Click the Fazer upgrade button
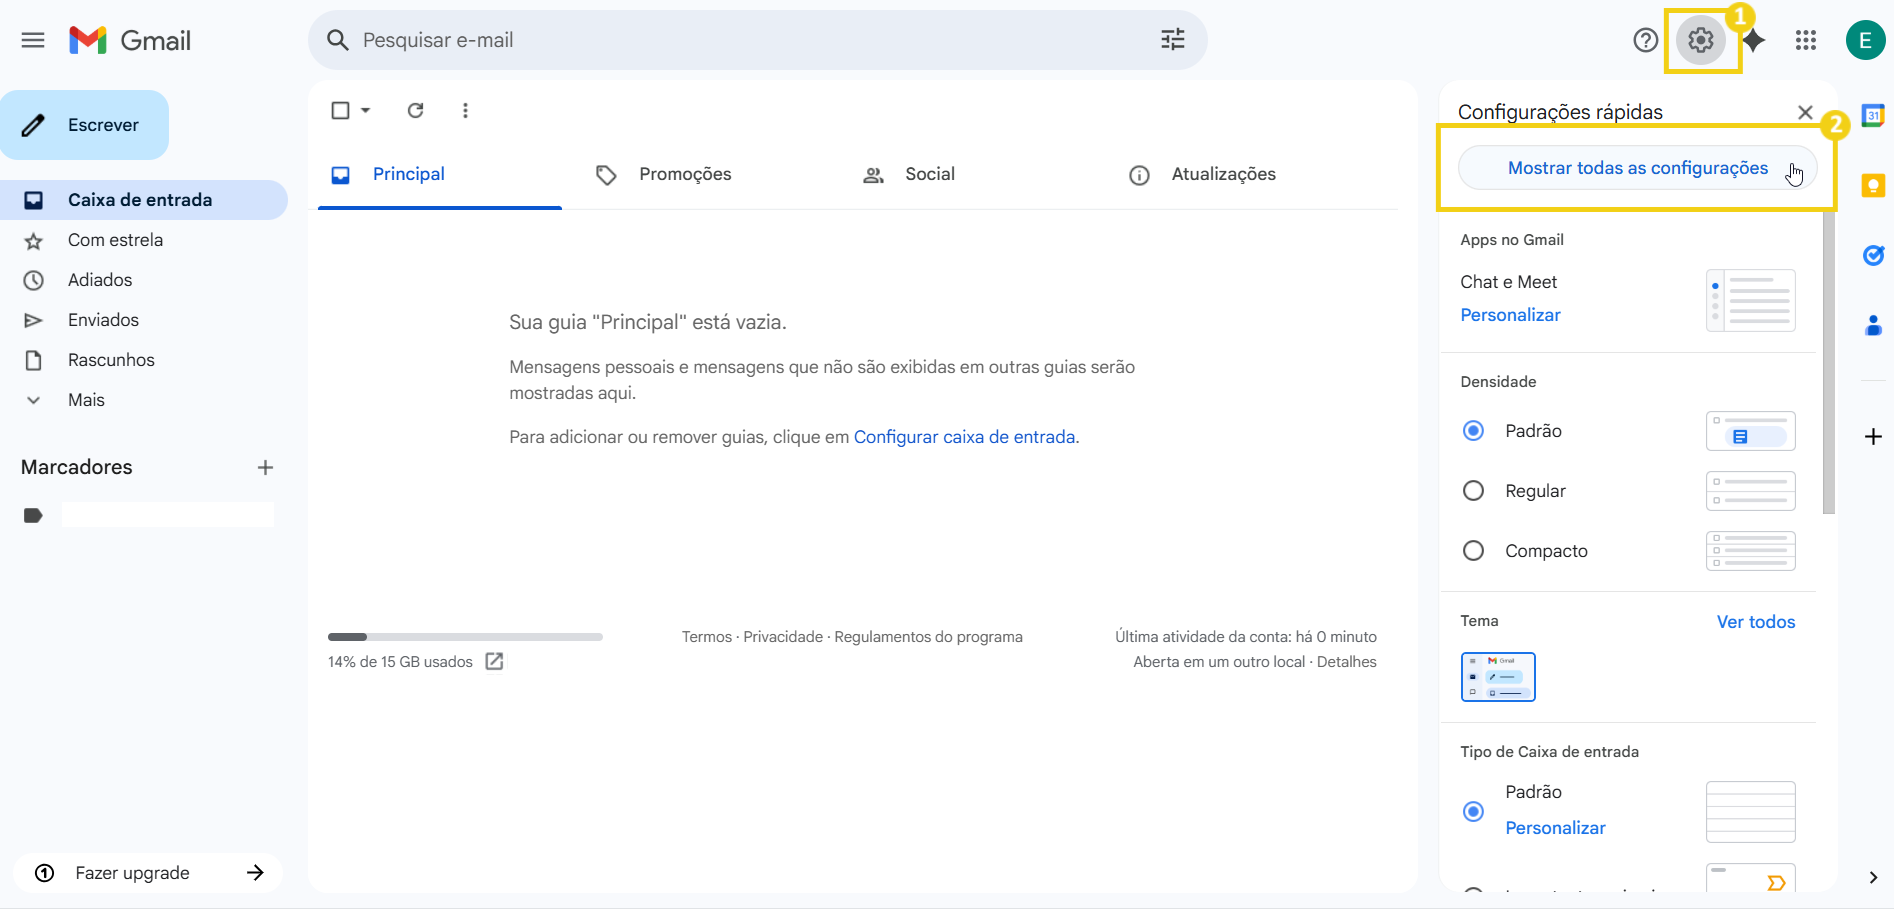1894x909 pixels. click(148, 873)
